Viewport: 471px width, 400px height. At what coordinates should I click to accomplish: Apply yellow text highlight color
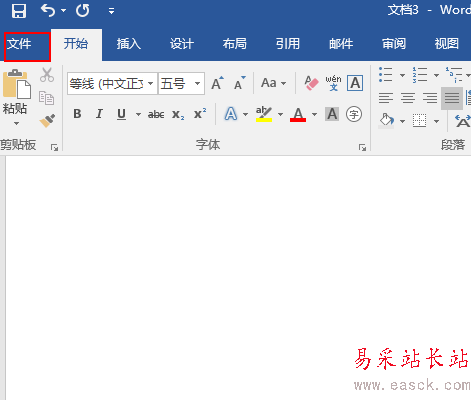[x=264, y=114]
